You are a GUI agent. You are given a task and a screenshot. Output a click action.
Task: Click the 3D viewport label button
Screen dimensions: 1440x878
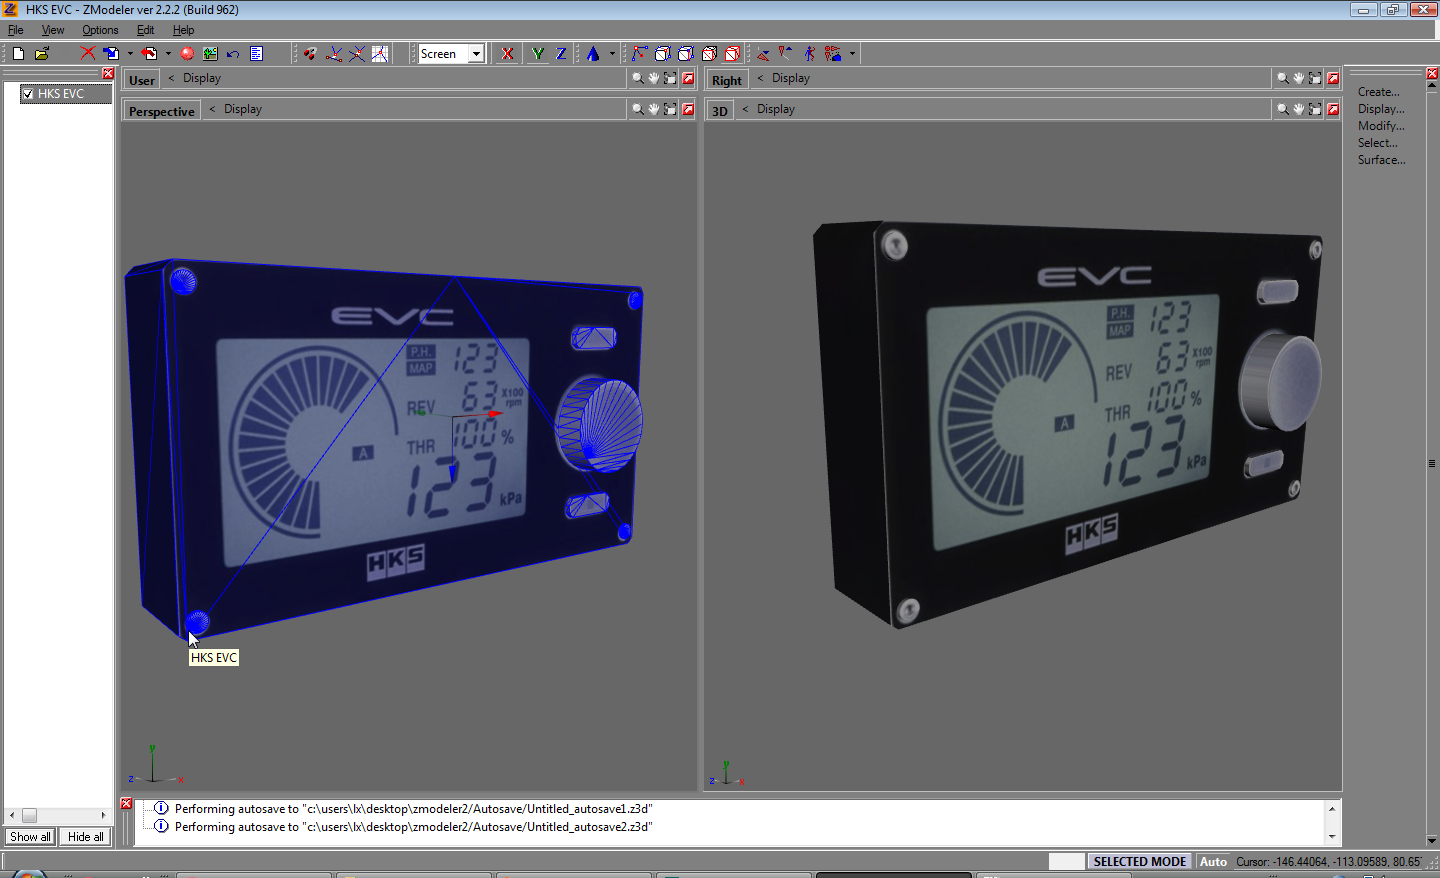tap(720, 111)
